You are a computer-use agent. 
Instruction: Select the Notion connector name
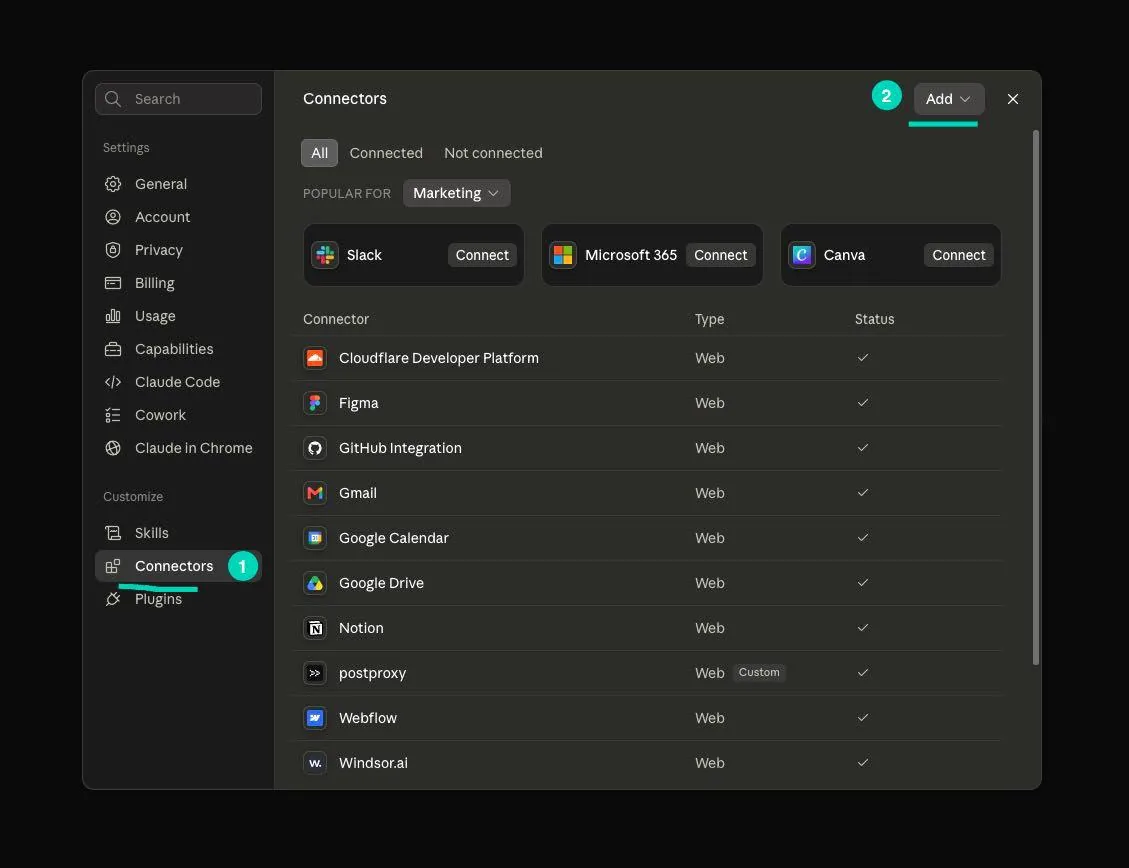click(x=361, y=628)
